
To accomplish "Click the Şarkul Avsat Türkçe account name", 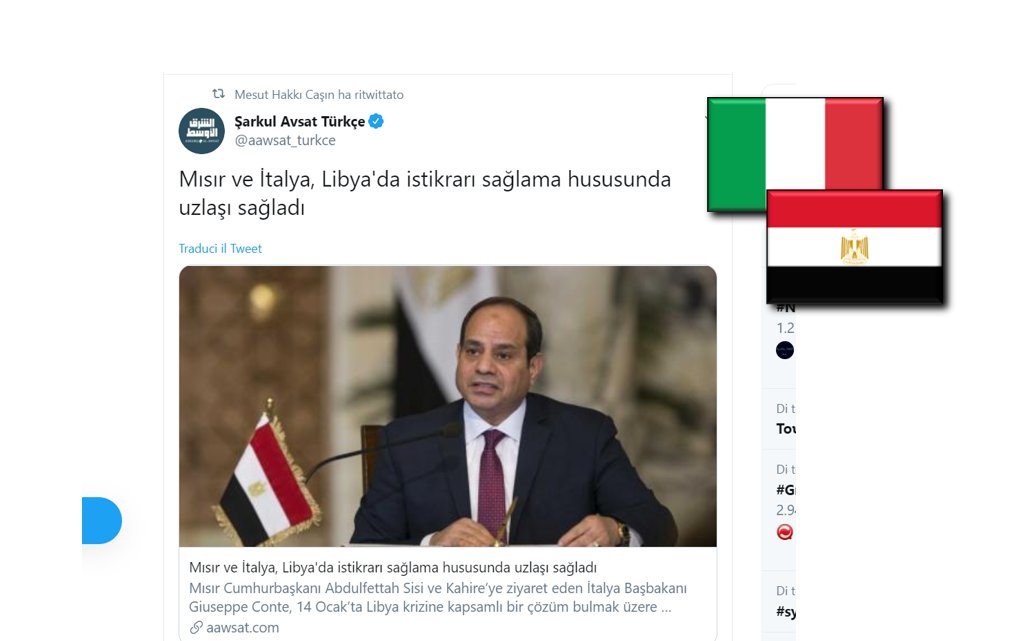I will click(x=299, y=122).
